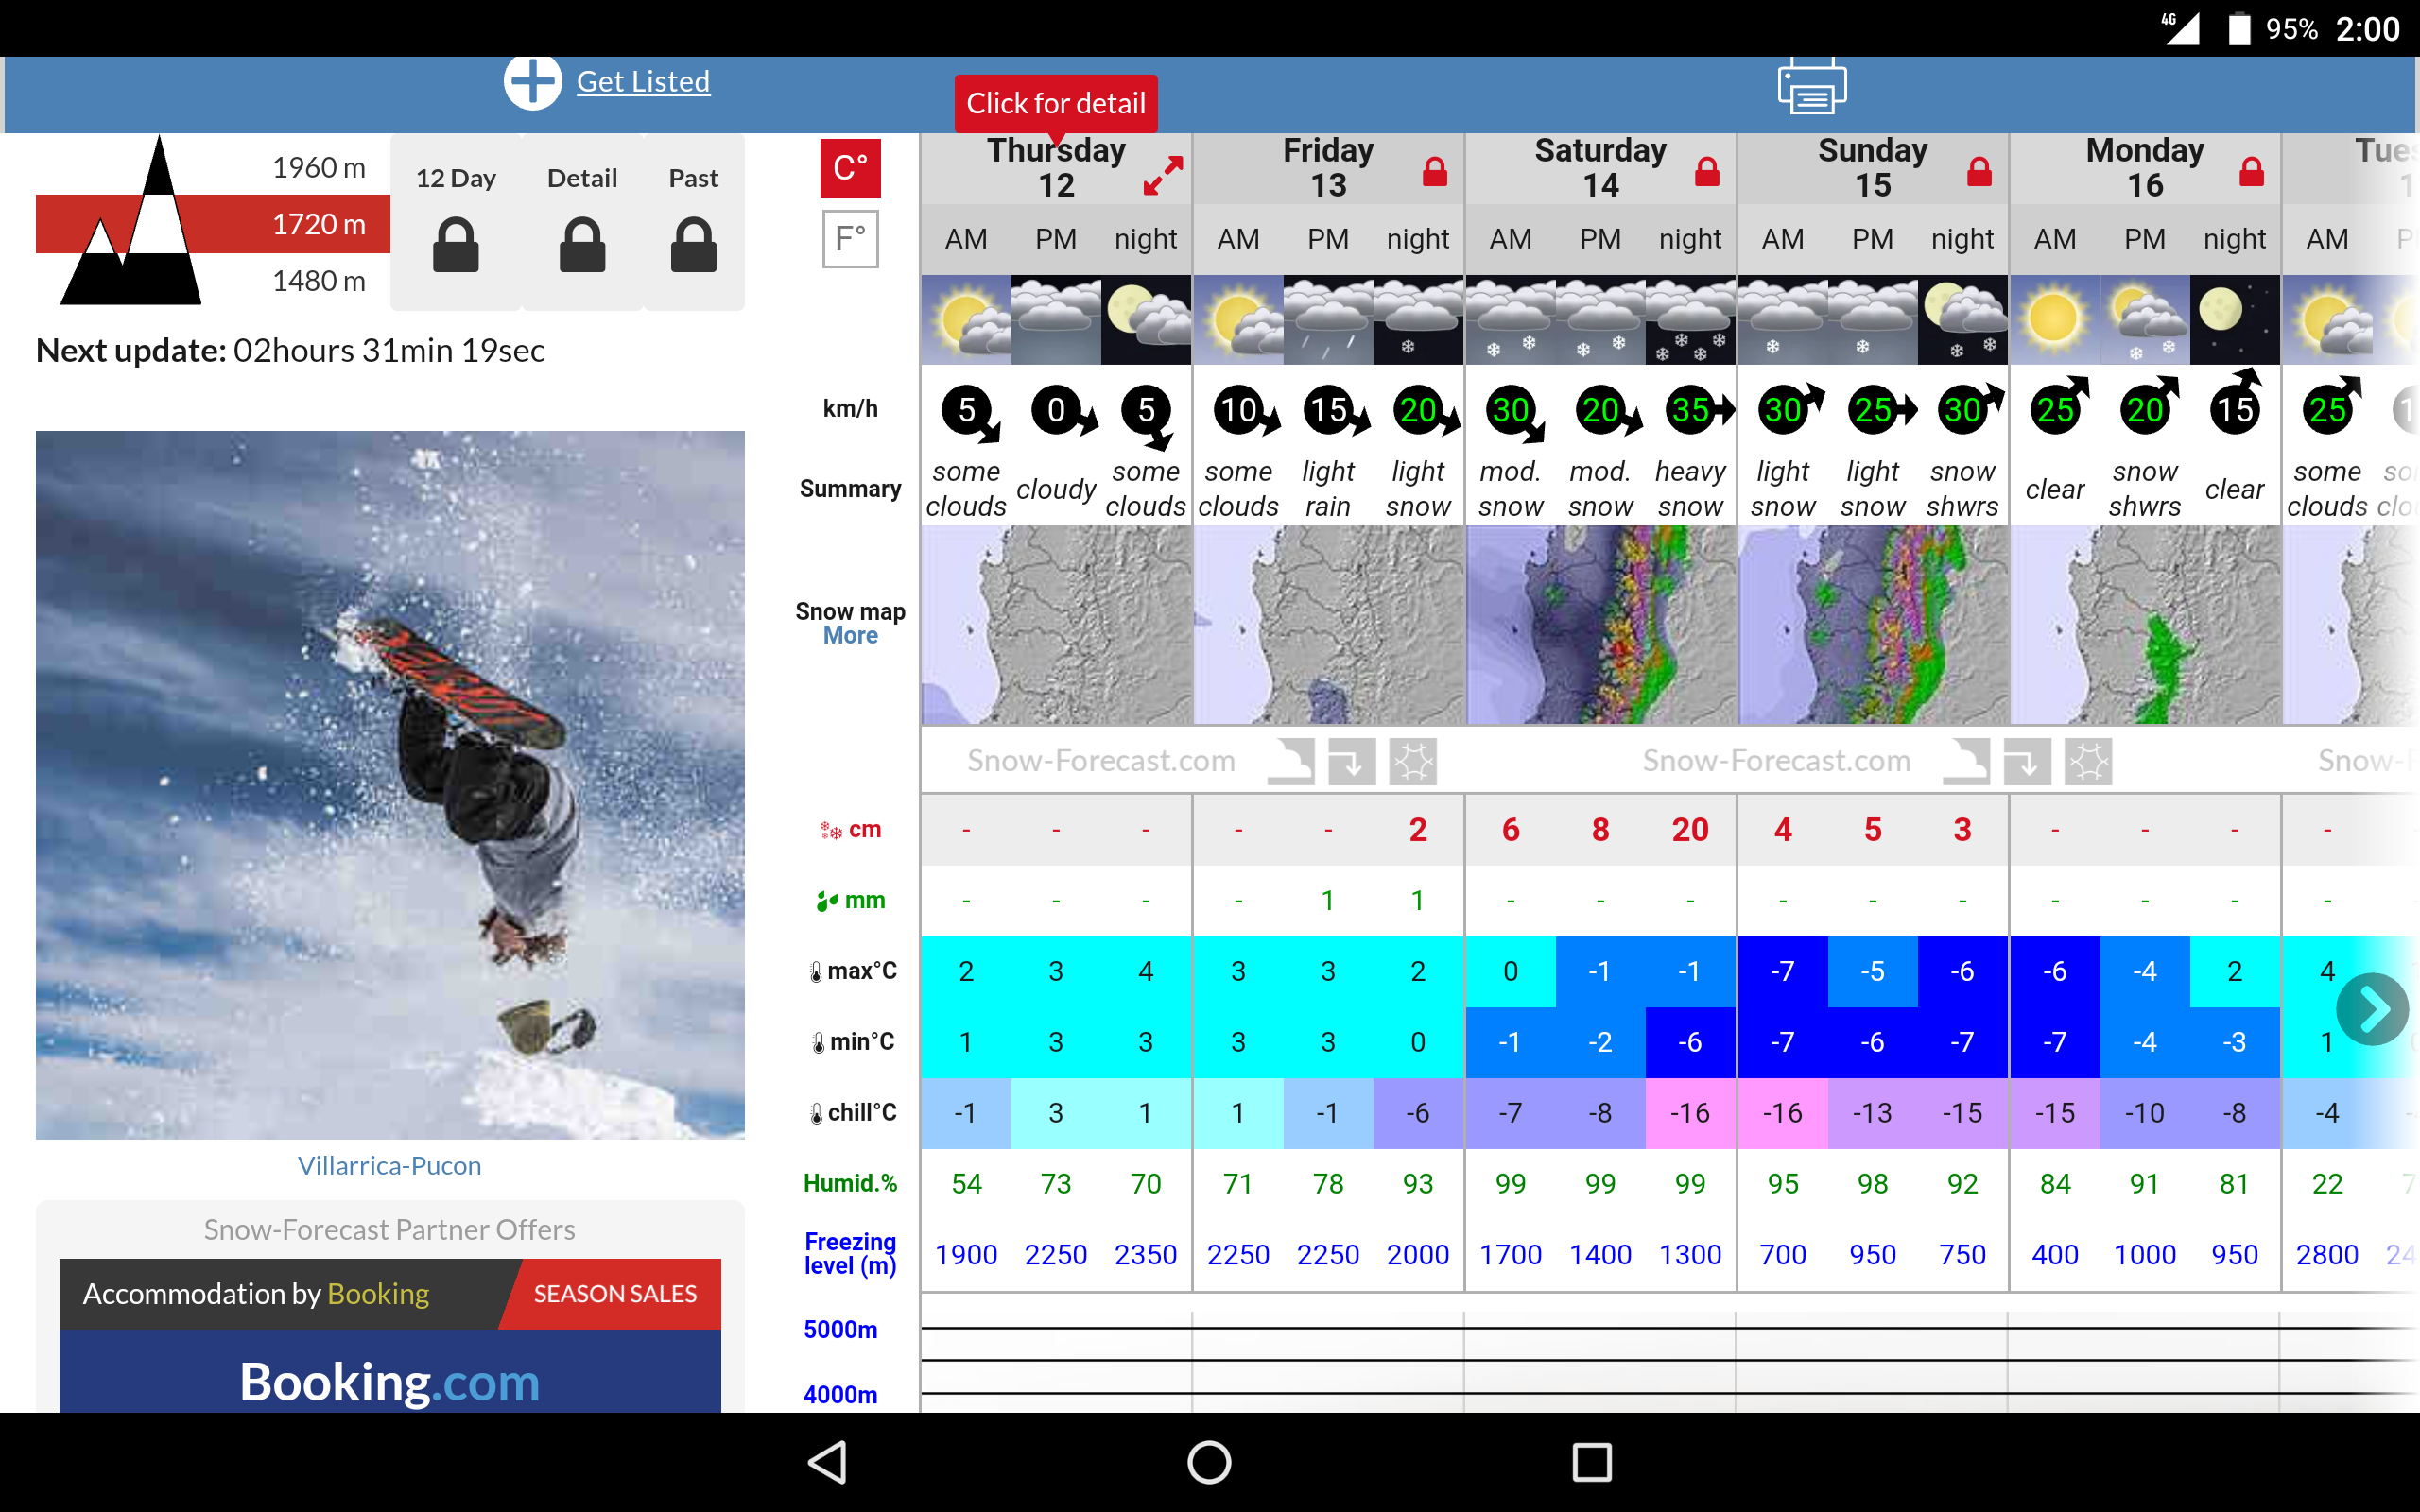Expand Sunday 15 locked detail
The image size is (2420, 1512).
point(1978,172)
